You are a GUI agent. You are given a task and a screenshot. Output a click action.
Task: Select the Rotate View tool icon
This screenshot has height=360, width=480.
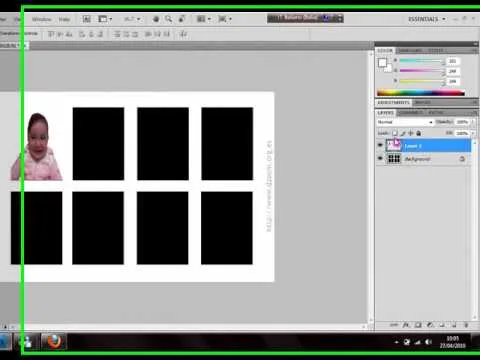182,19
